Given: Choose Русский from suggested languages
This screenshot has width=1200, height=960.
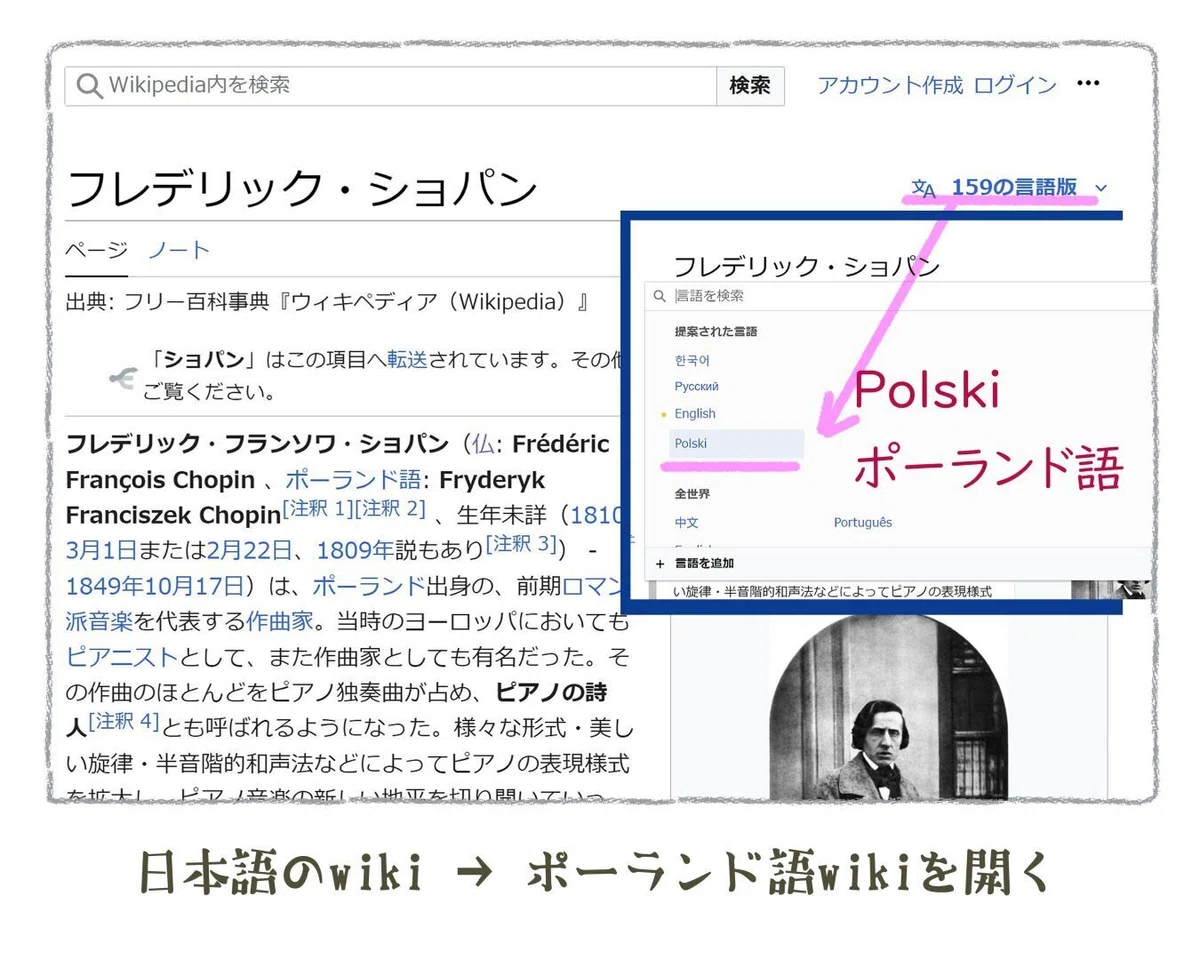Looking at the screenshot, I should pos(697,386).
